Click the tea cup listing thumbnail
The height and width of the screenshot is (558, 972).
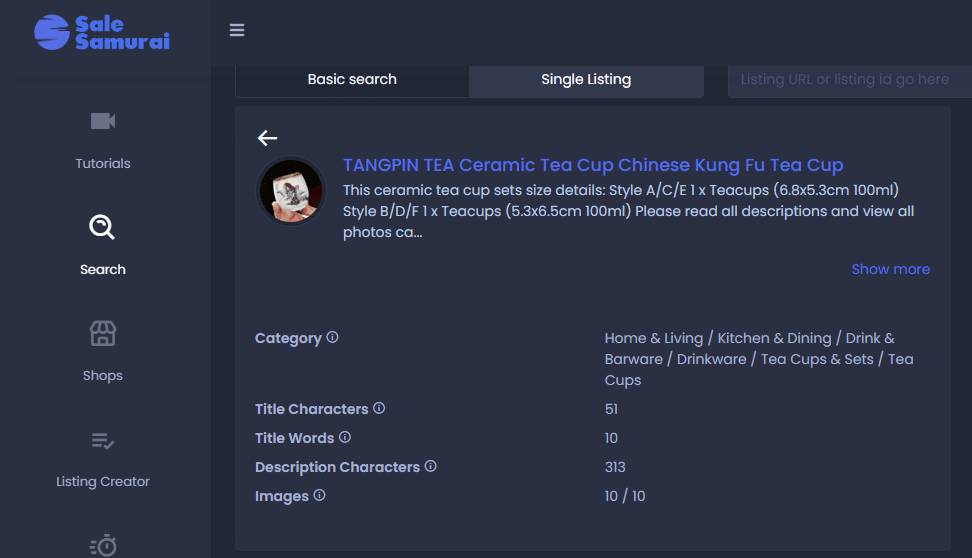point(291,191)
